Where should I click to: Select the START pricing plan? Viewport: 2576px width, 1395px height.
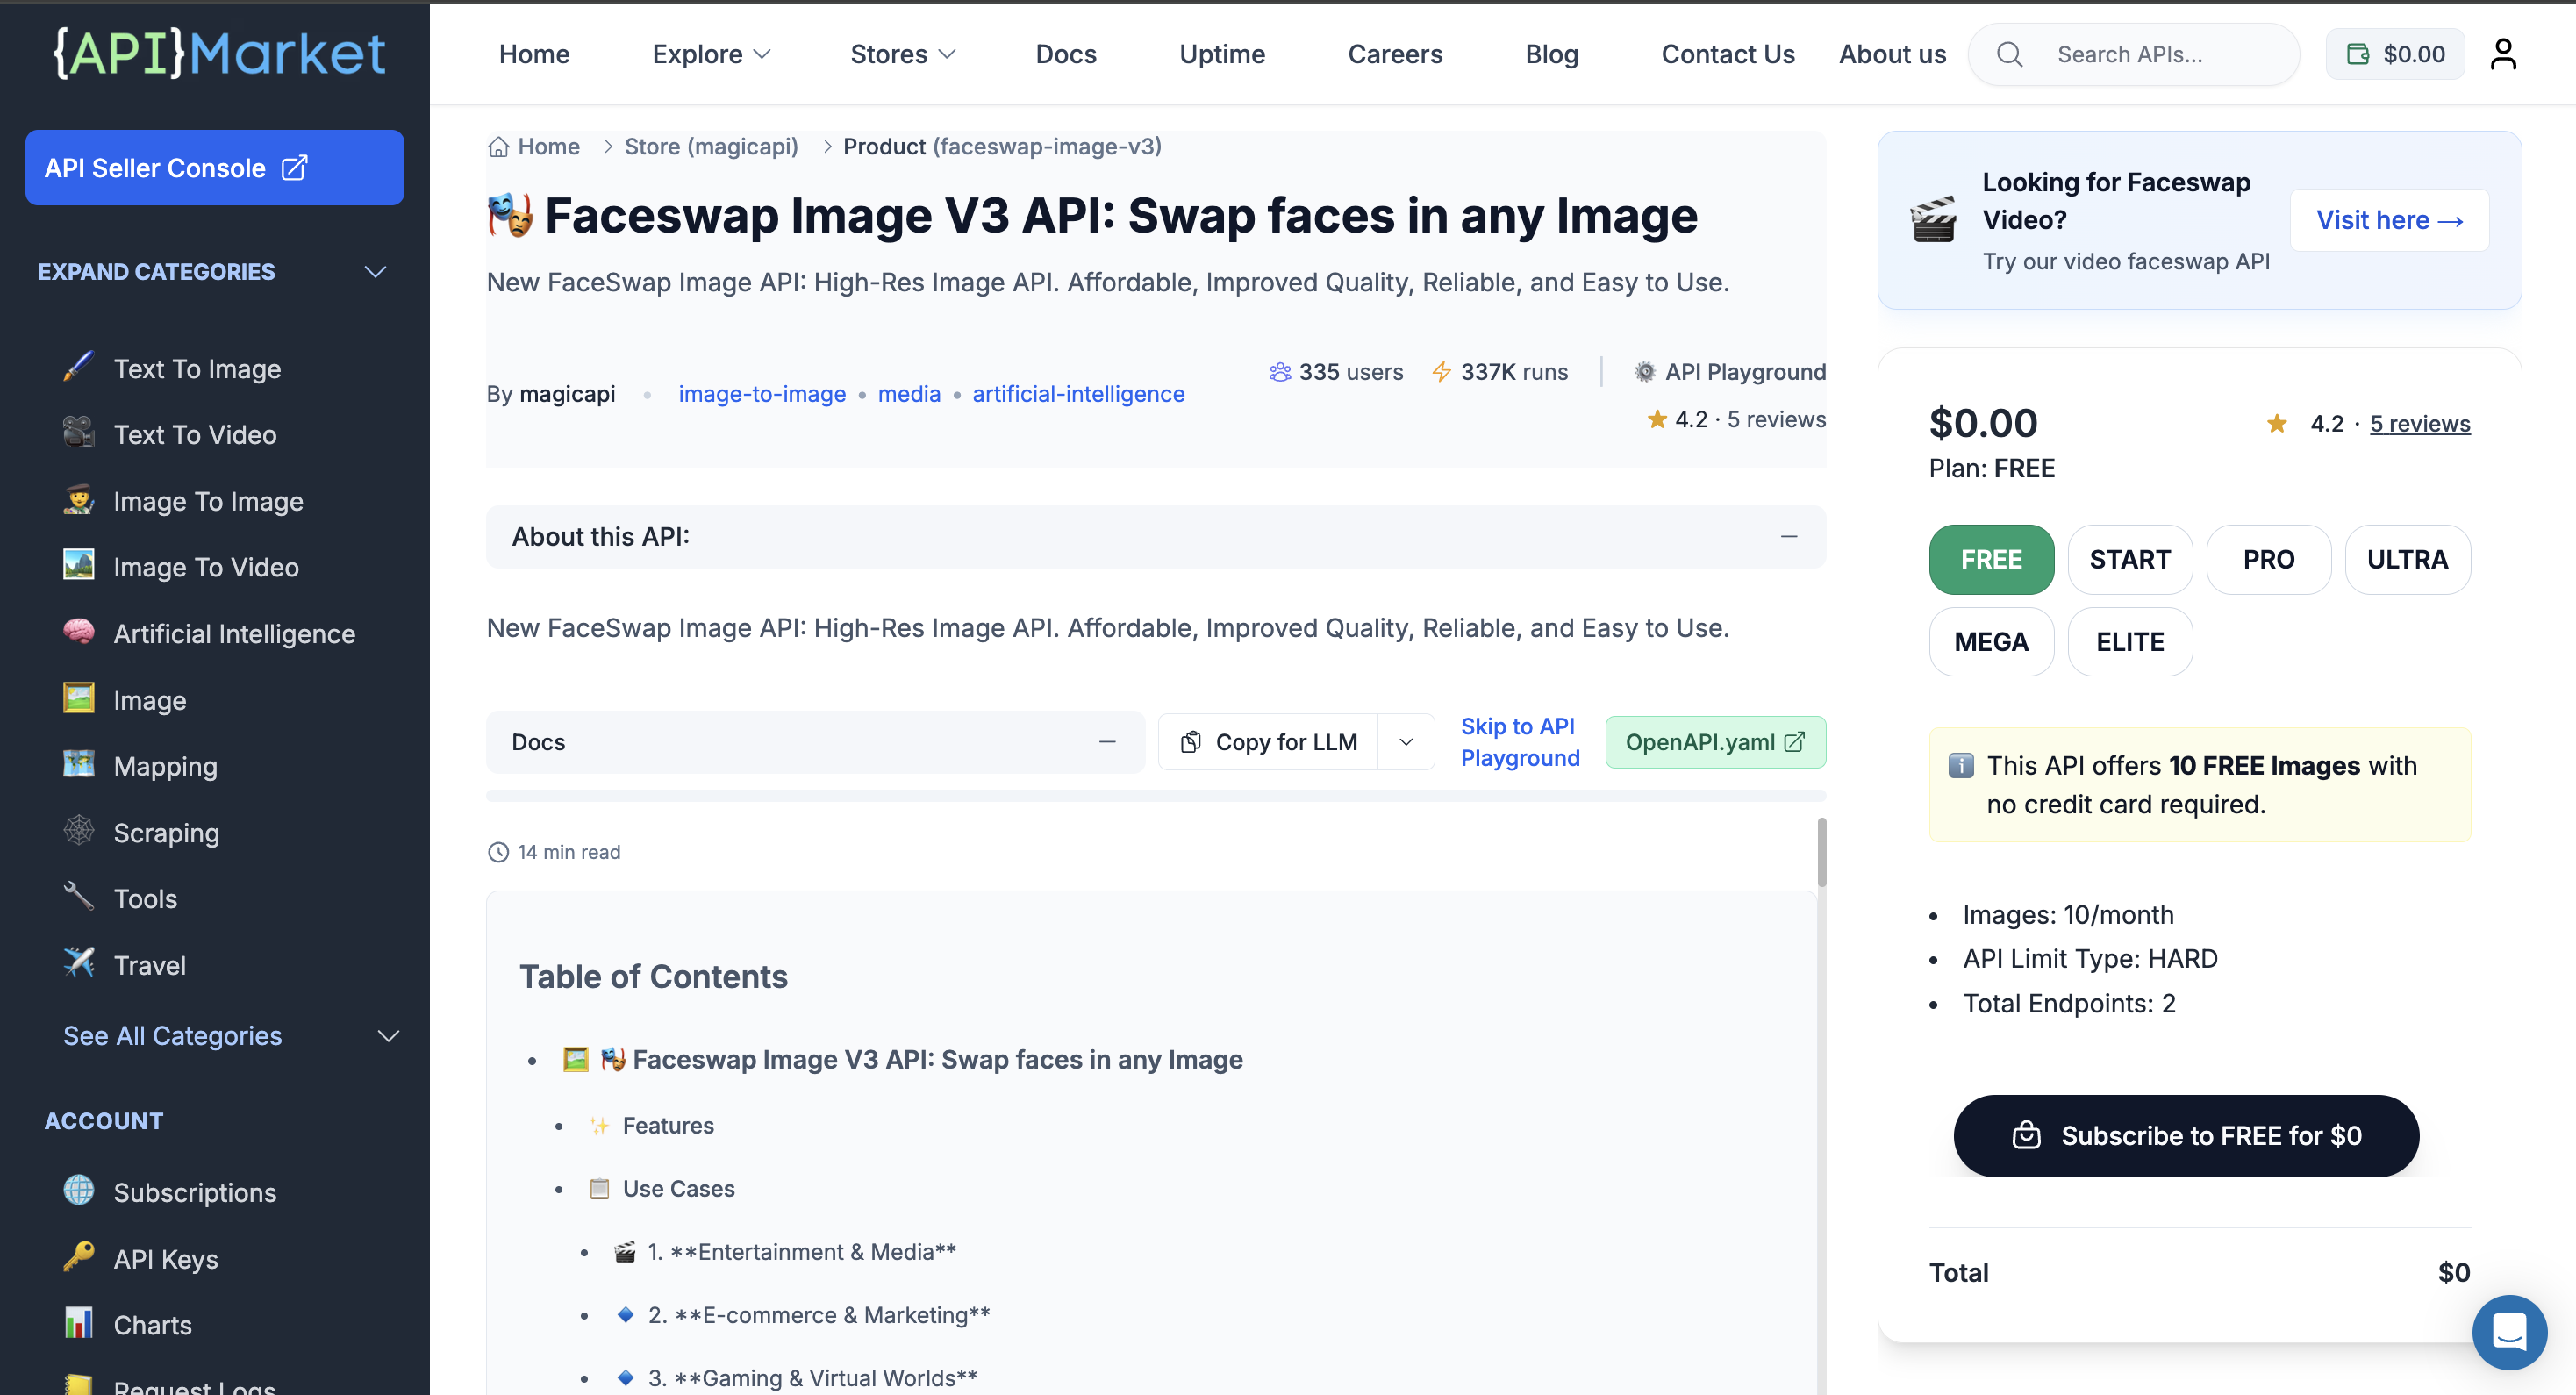point(2129,559)
